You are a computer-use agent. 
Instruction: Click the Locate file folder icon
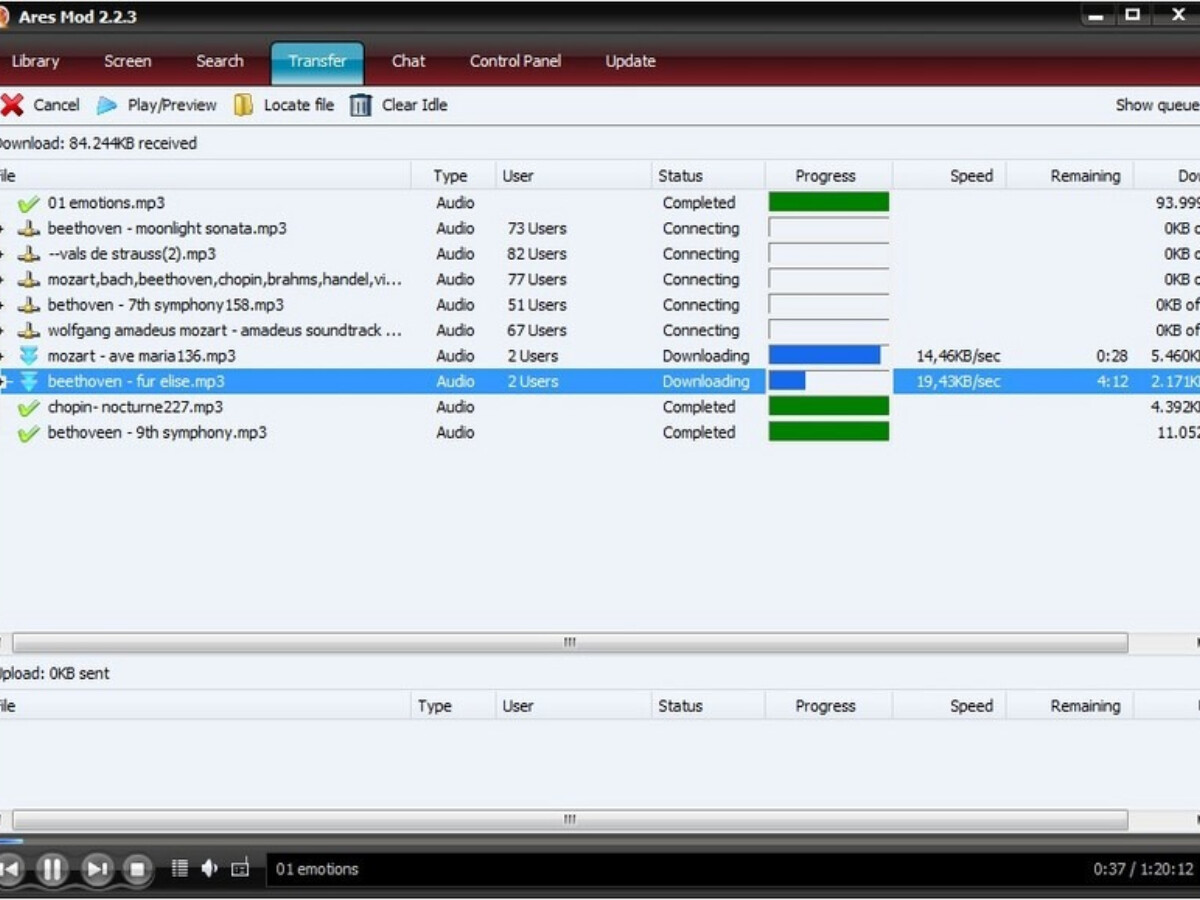pos(243,105)
